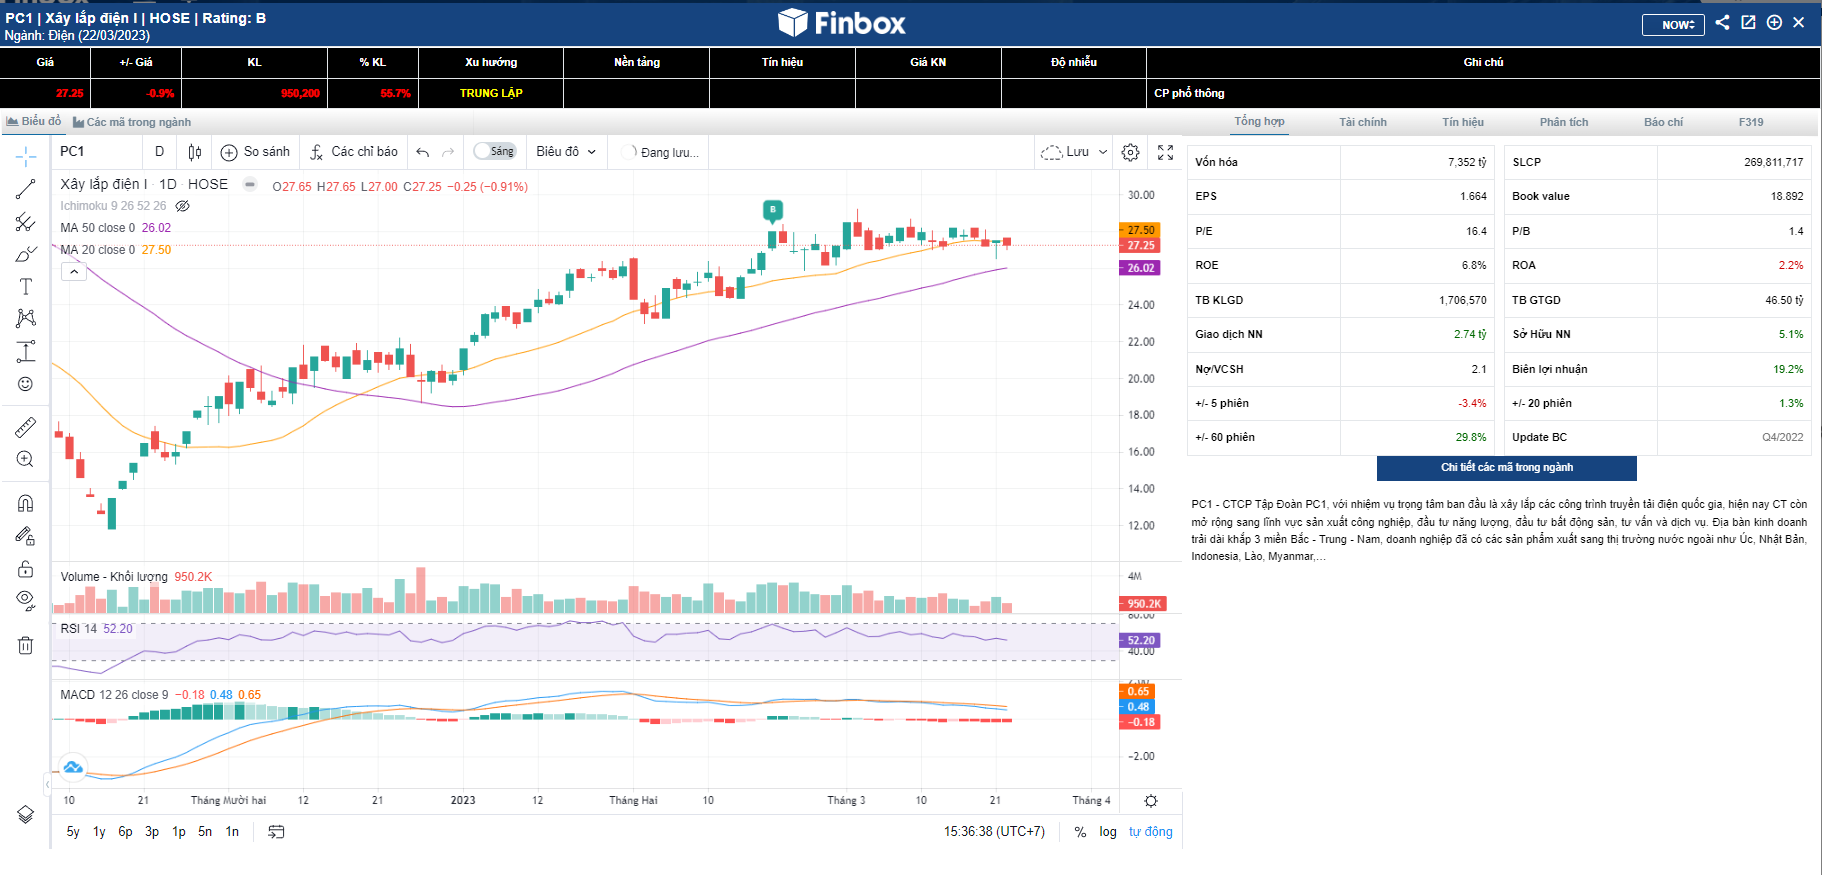Click the PC1 symbol search field
This screenshot has width=1822, height=875.
click(x=95, y=152)
